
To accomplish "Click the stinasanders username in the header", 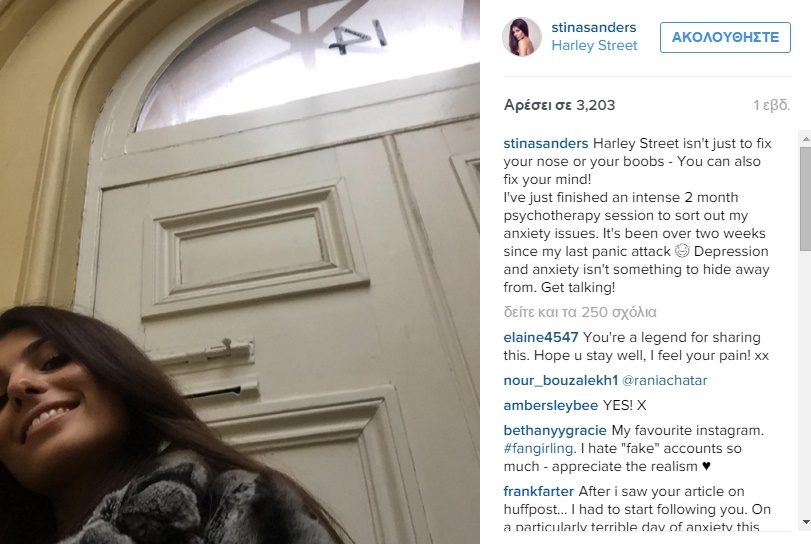I will pyautogui.click(x=594, y=27).
